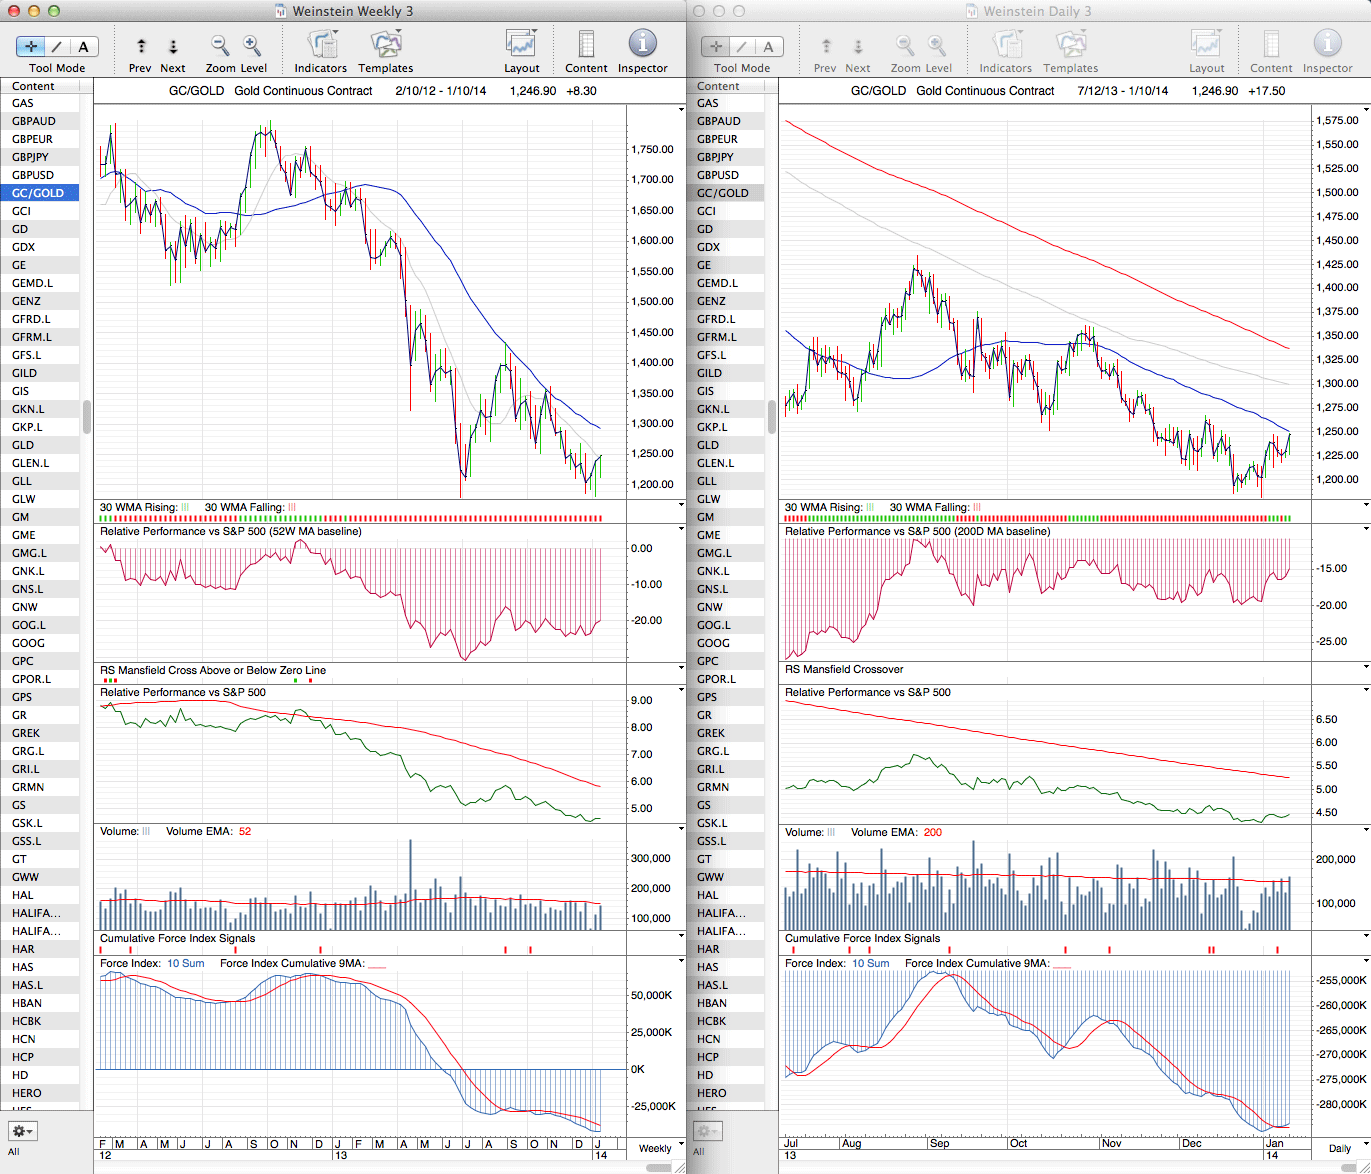1371x1174 pixels.
Task: Toggle the Content sidebar in Weekly window
Action: tap(586, 45)
